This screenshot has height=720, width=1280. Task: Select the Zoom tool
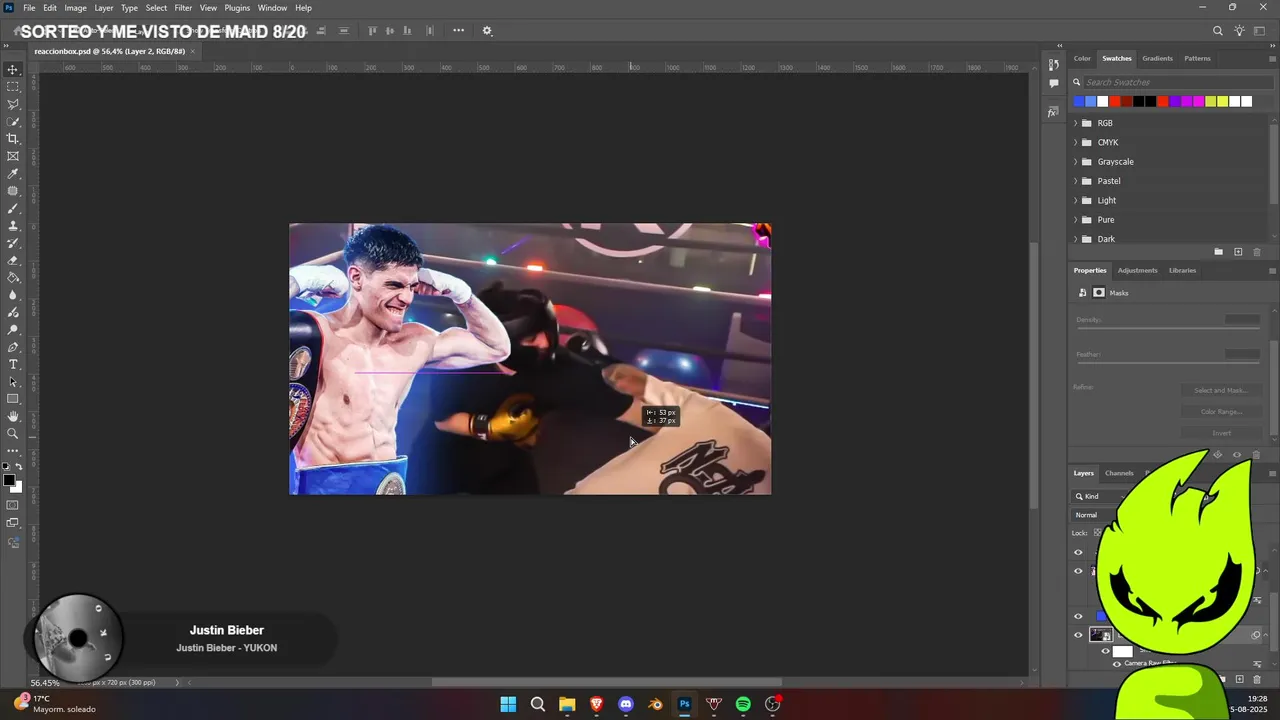click(13, 434)
